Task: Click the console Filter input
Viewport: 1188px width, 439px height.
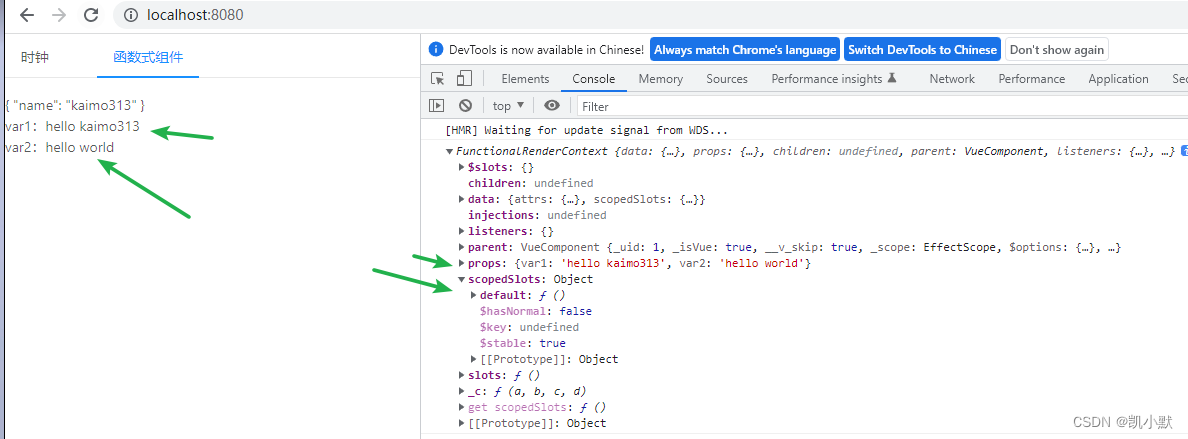Action: [x=882, y=106]
